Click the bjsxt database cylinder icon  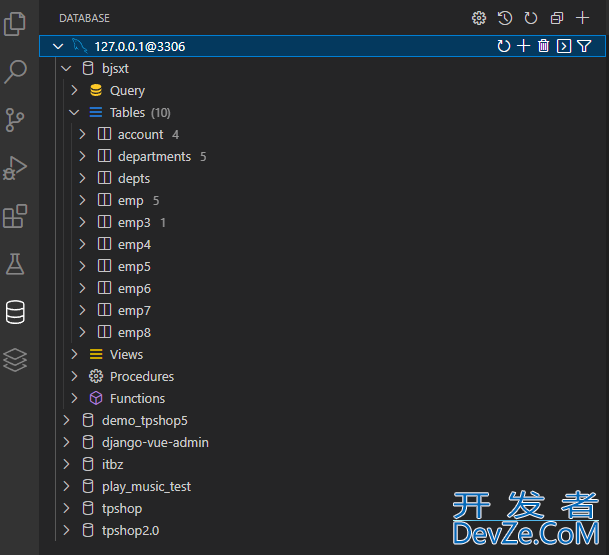tap(88, 68)
